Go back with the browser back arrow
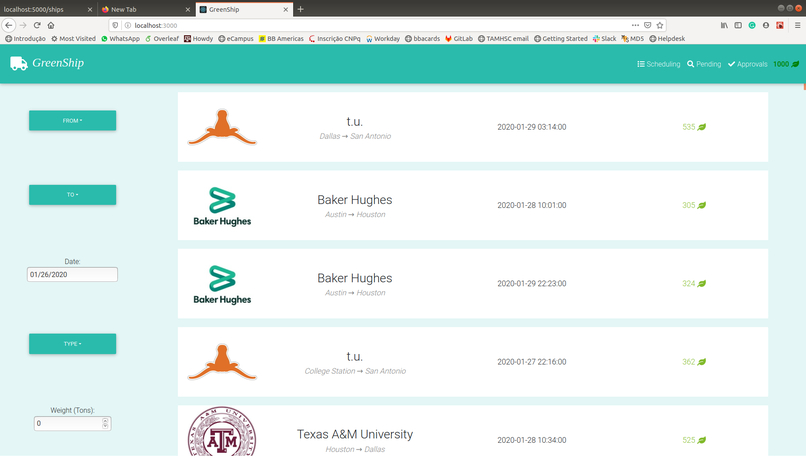The width and height of the screenshot is (806, 458). point(9,25)
